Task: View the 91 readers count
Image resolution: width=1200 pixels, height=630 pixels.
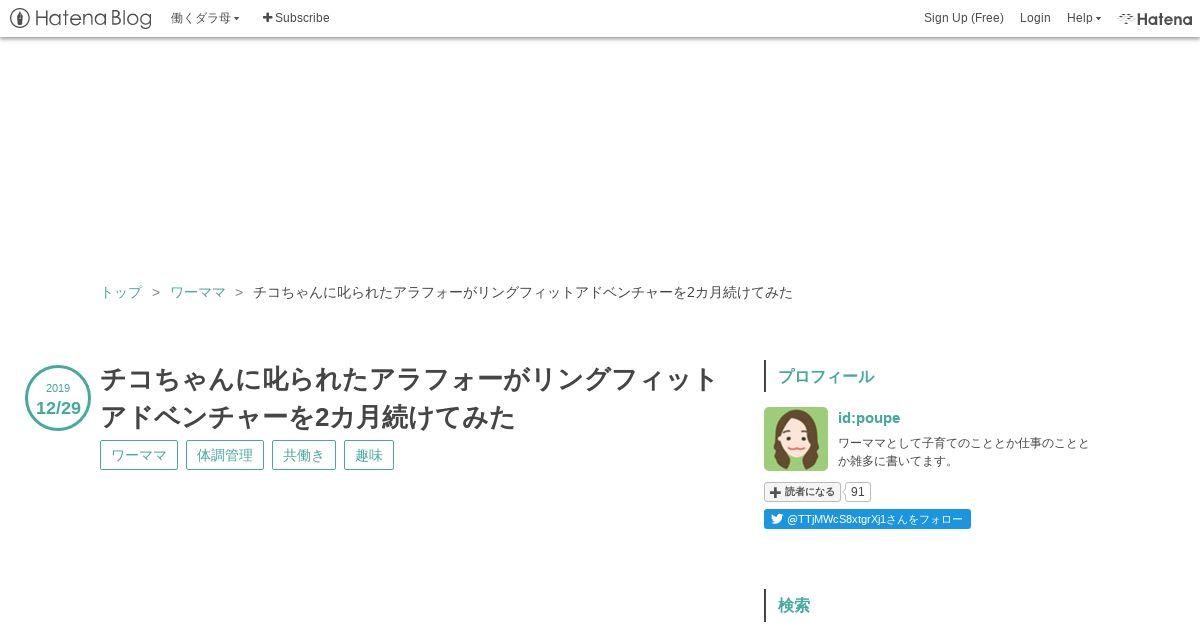Action: pyautogui.click(x=858, y=492)
